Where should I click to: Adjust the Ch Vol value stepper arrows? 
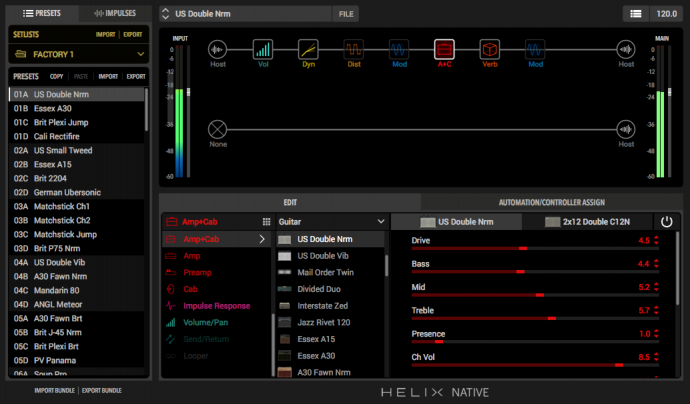(656, 356)
